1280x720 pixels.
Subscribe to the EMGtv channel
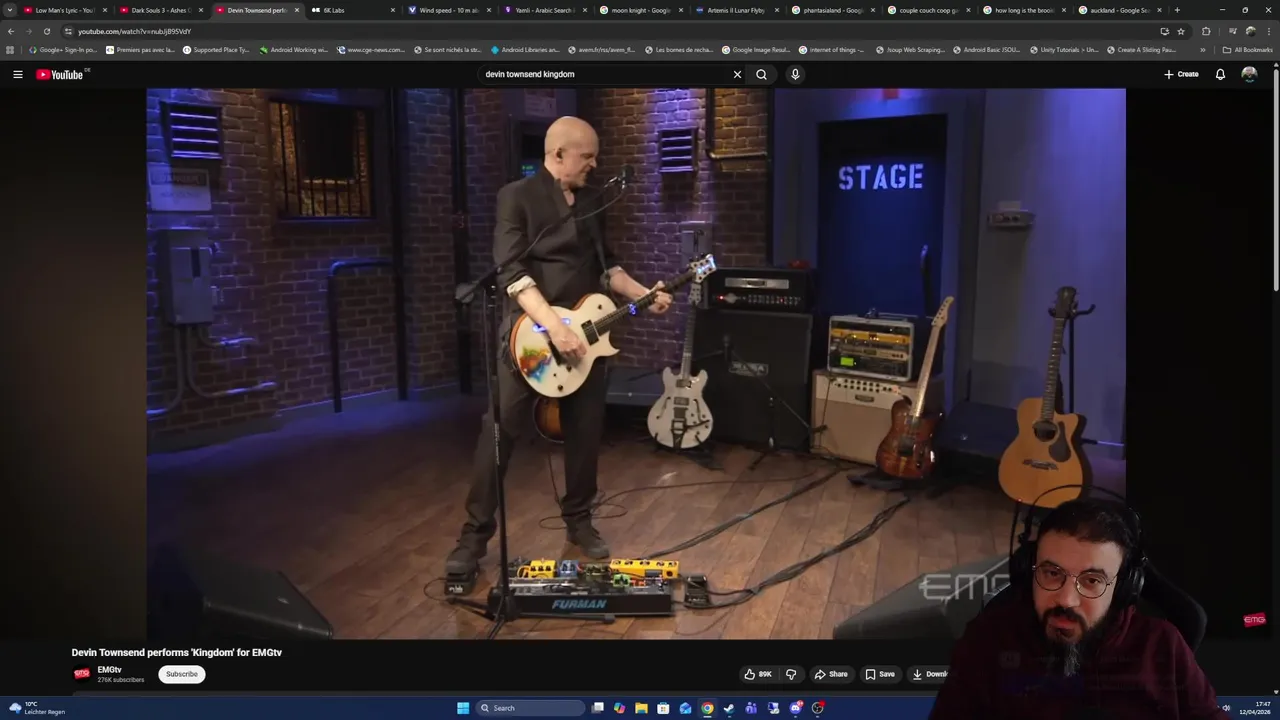[x=181, y=674]
